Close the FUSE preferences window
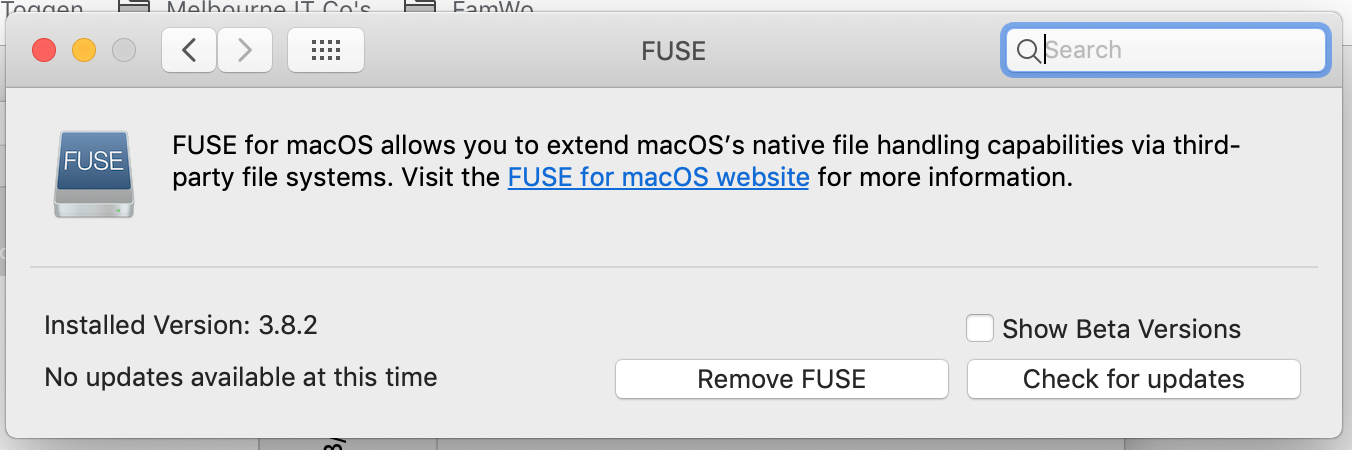The height and width of the screenshot is (450, 1352). 45,50
